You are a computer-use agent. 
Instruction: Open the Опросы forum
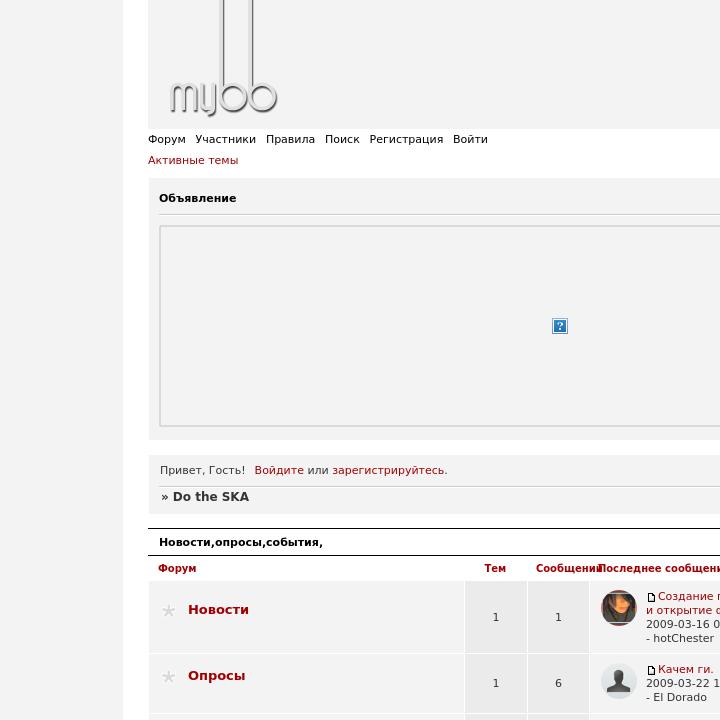tap(216, 676)
